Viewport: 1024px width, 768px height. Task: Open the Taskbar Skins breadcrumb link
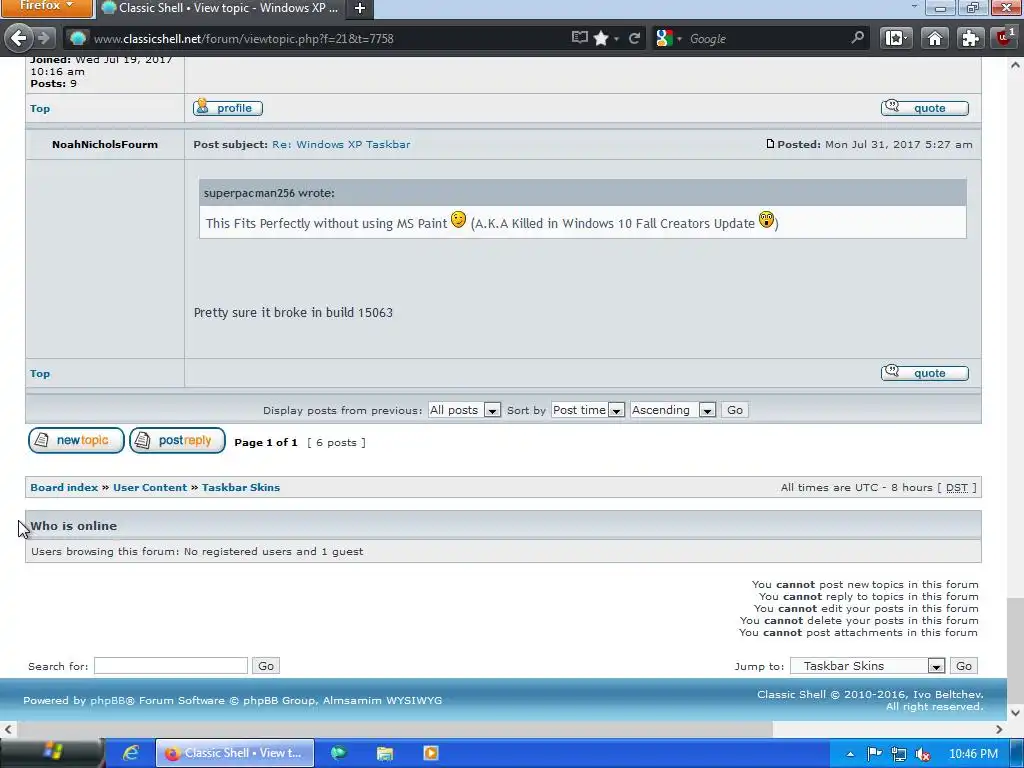point(241,487)
